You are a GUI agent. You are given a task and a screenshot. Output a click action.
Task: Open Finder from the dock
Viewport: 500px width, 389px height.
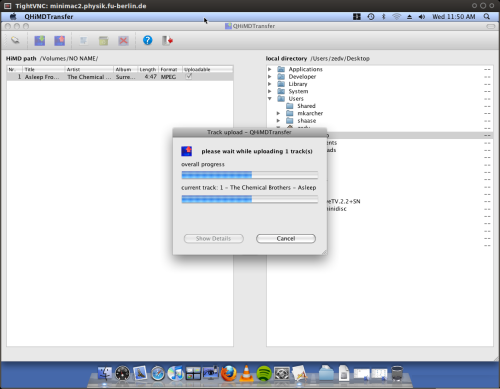(105, 373)
